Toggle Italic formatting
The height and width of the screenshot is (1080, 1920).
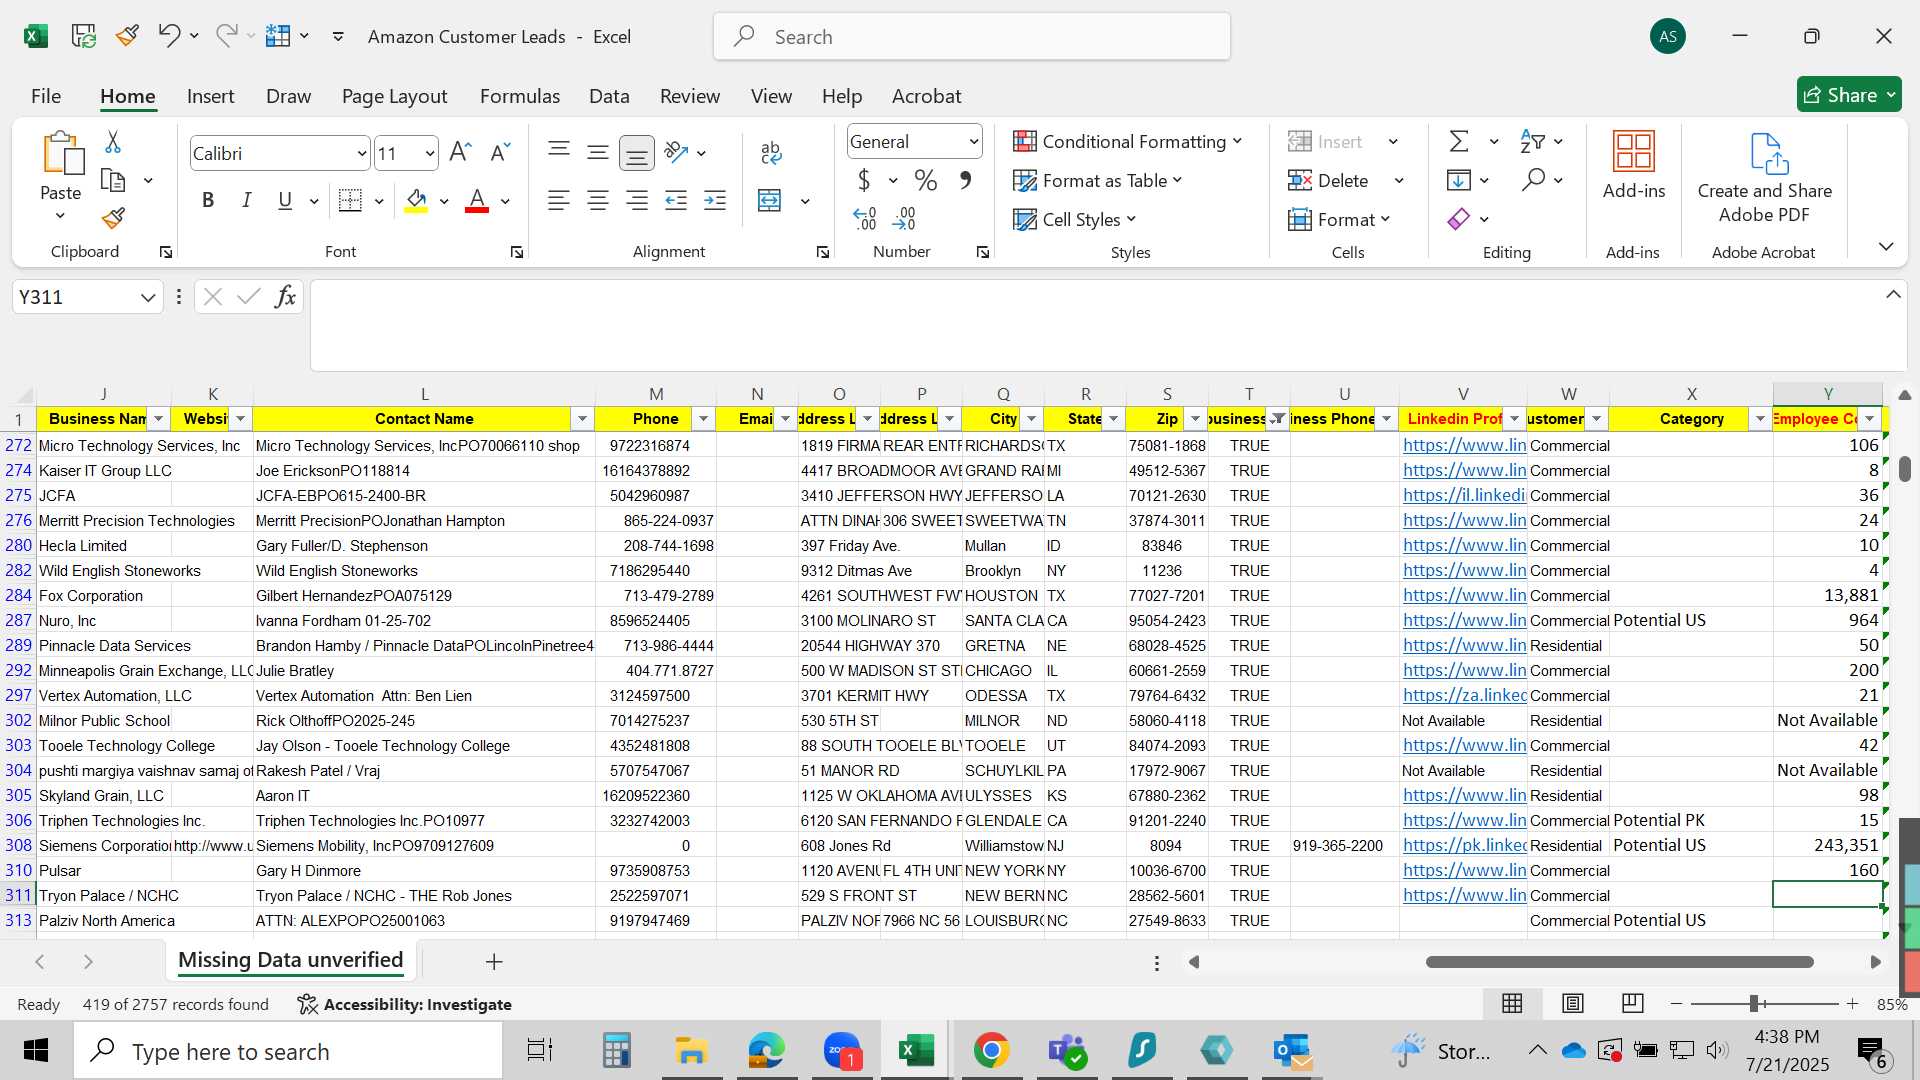[246, 200]
